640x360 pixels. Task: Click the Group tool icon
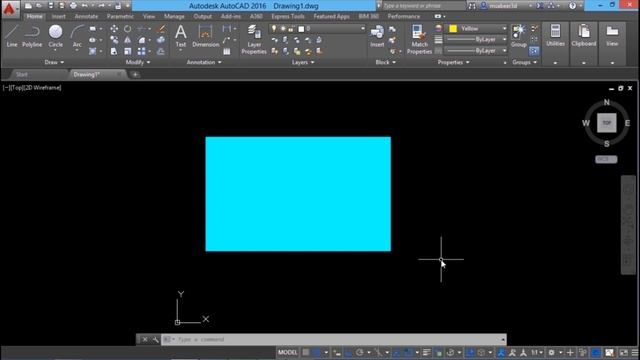point(519,36)
